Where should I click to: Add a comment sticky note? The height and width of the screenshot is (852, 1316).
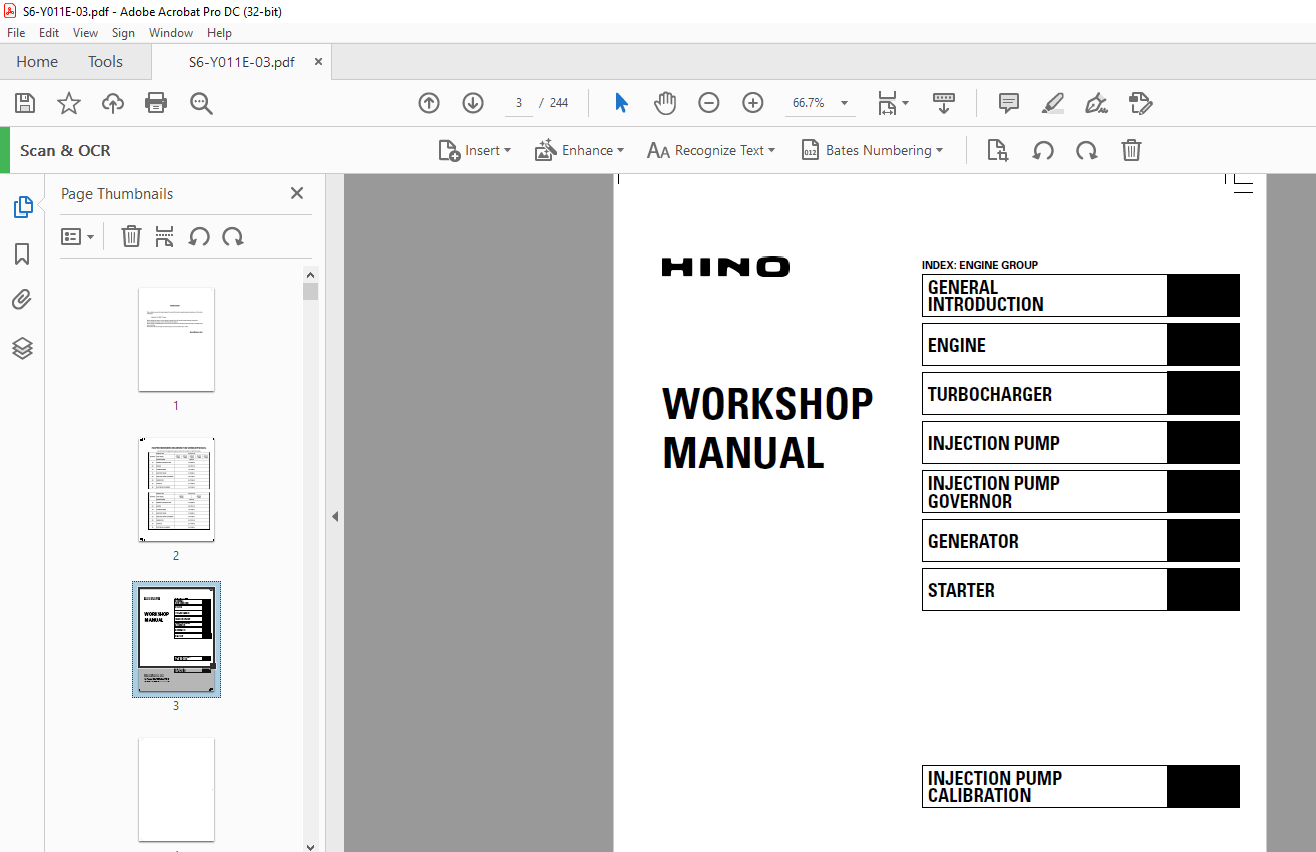coord(1009,103)
